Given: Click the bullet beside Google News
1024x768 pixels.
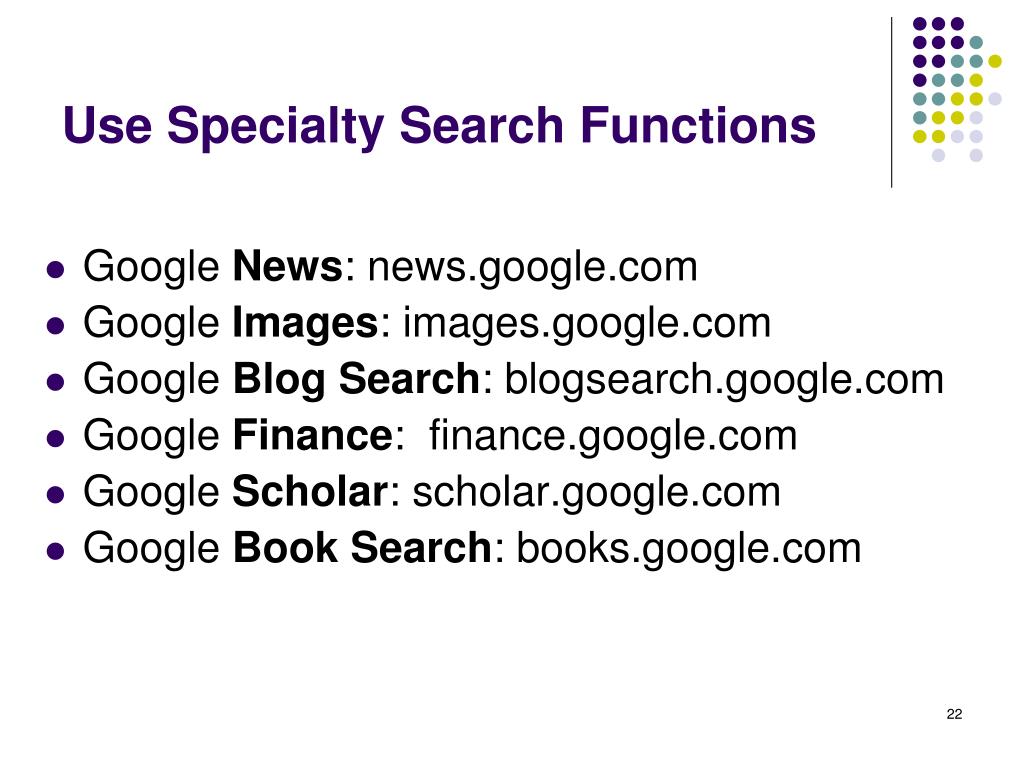Looking at the screenshot, I should 56,270.
